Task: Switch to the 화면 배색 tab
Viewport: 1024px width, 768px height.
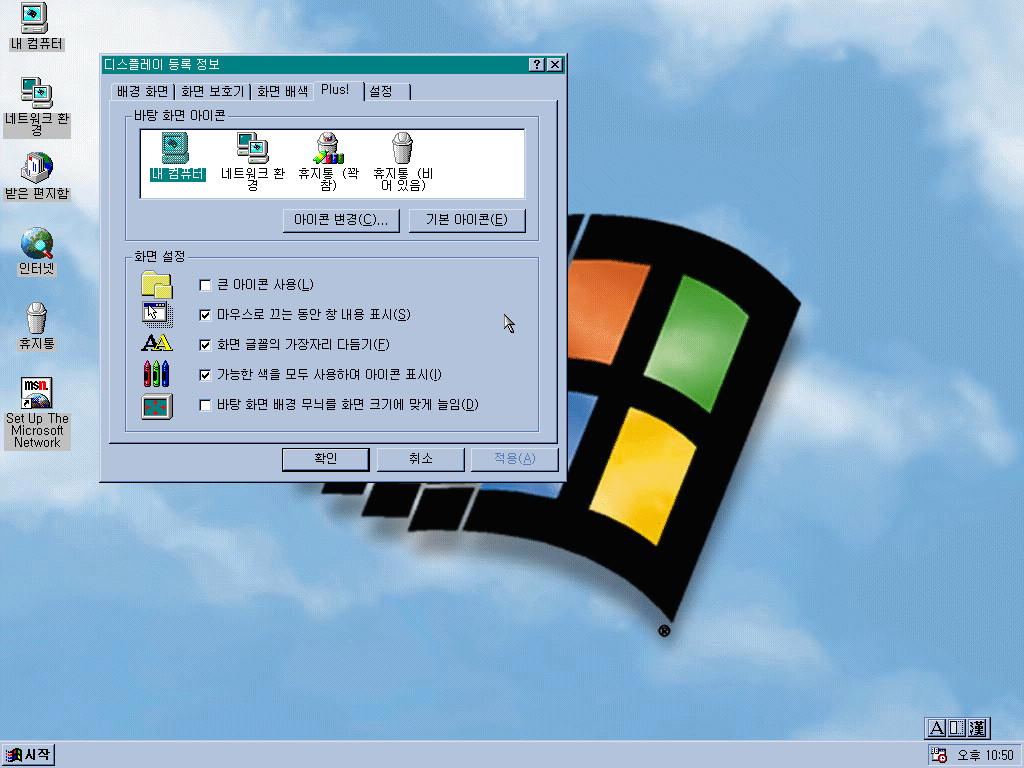Action: click(x=282, y=91)
